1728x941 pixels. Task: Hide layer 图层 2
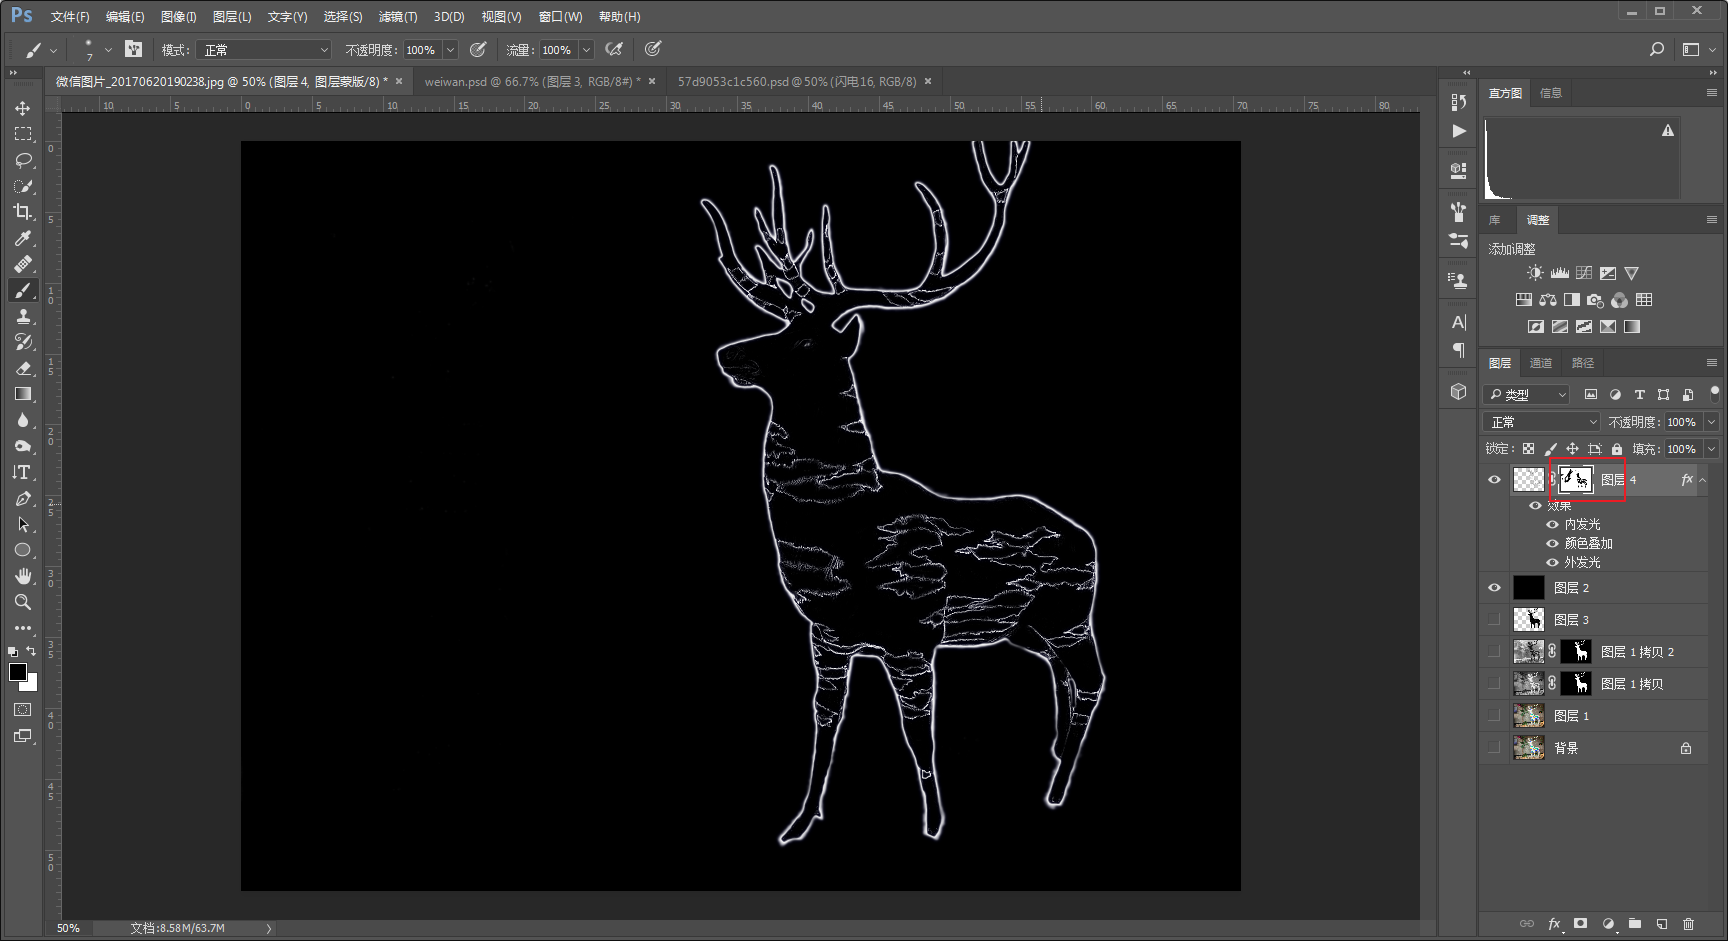1494,588
